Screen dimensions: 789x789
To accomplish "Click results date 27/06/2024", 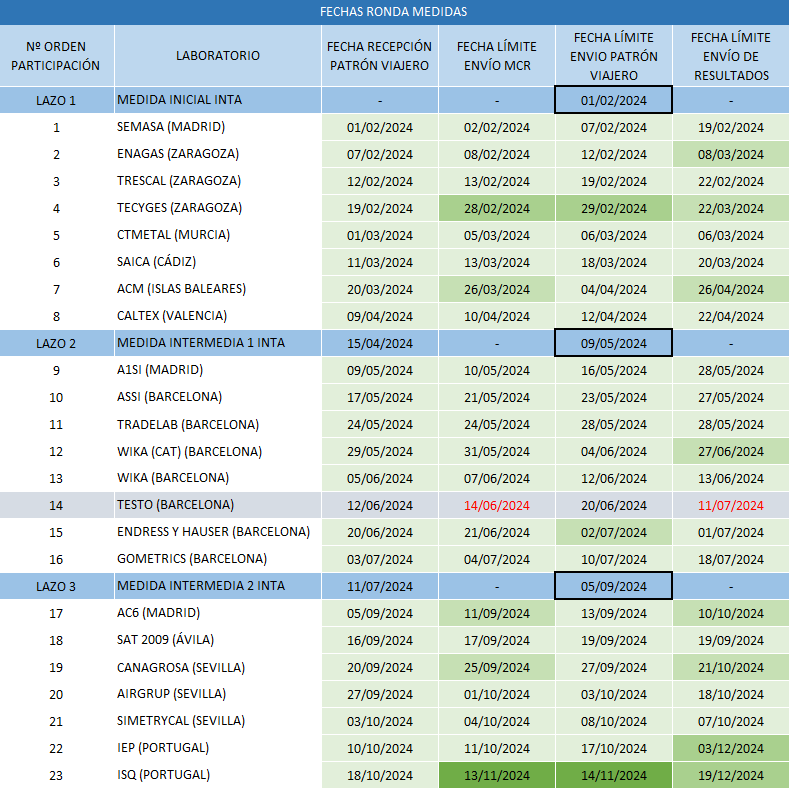I will click(x=731, y=451).
